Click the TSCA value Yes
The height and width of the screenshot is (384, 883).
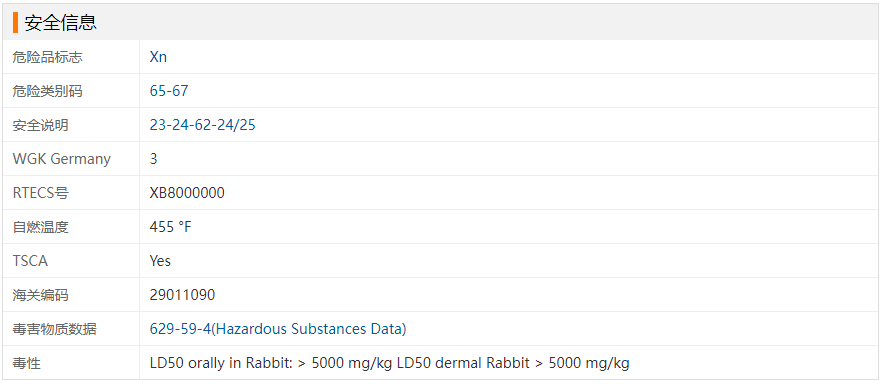coord(160,261)
